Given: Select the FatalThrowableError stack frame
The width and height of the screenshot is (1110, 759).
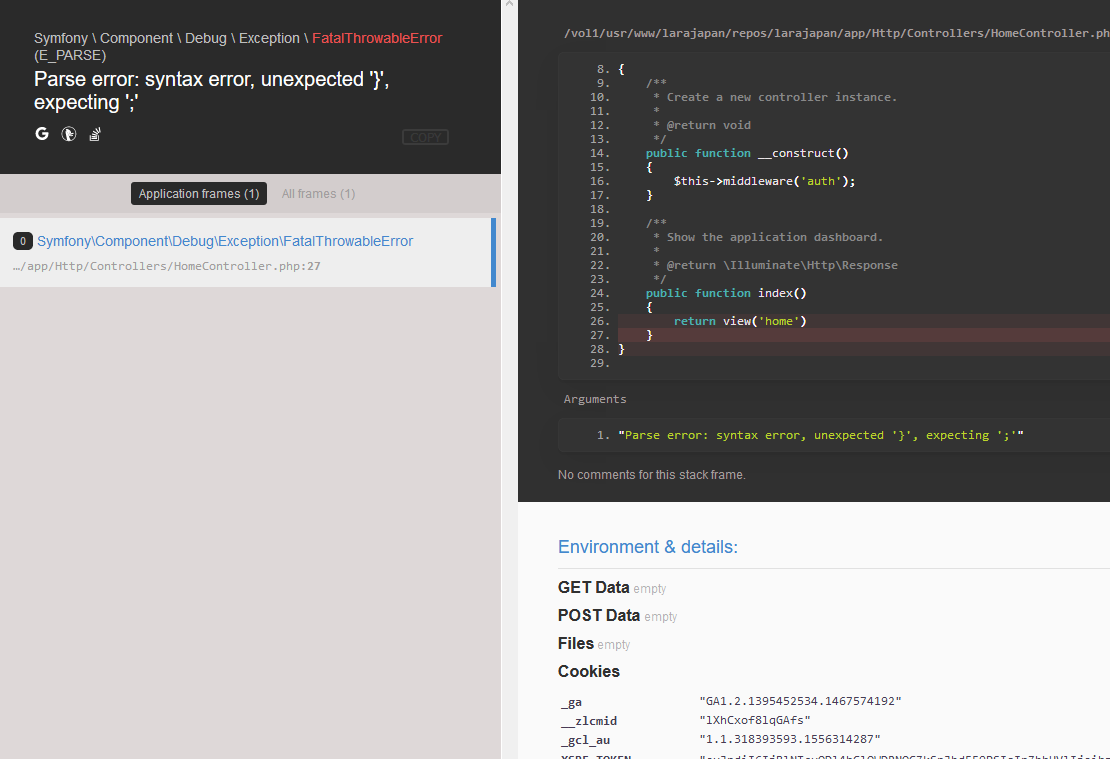Looking at the screenshot, I should (225, 241).
